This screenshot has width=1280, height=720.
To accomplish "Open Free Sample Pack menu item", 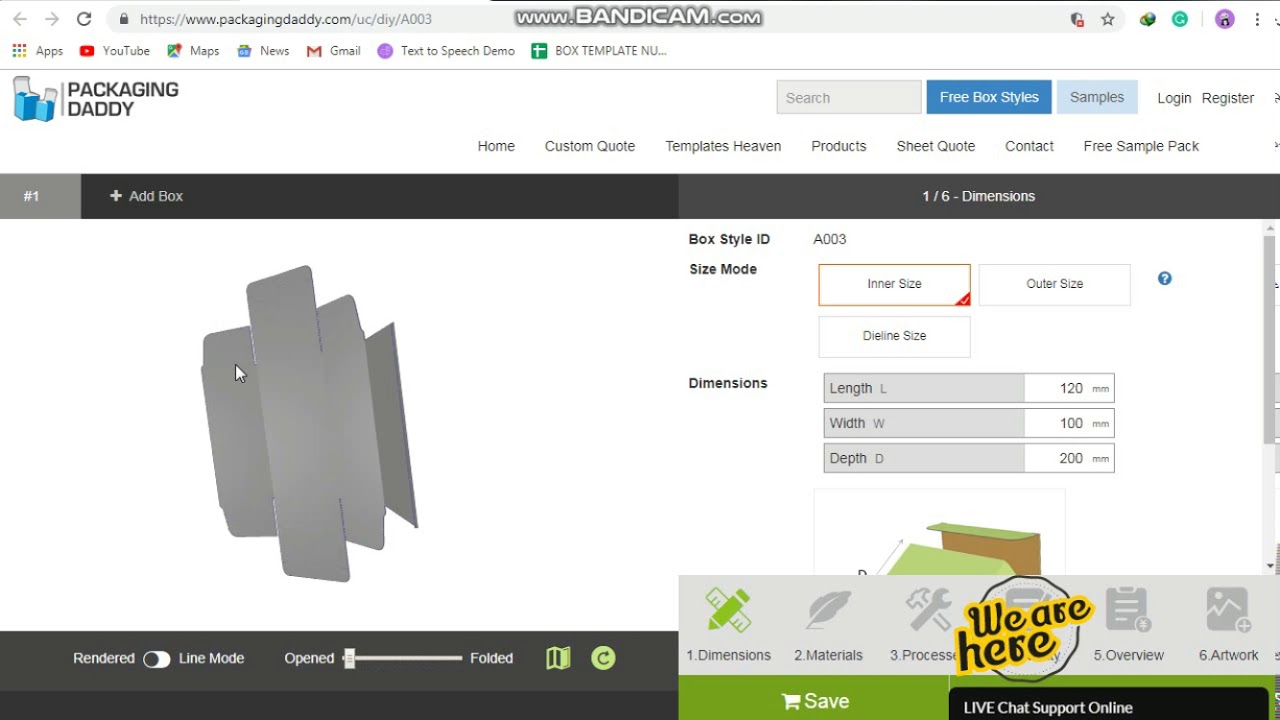I will click(1141, 146).
